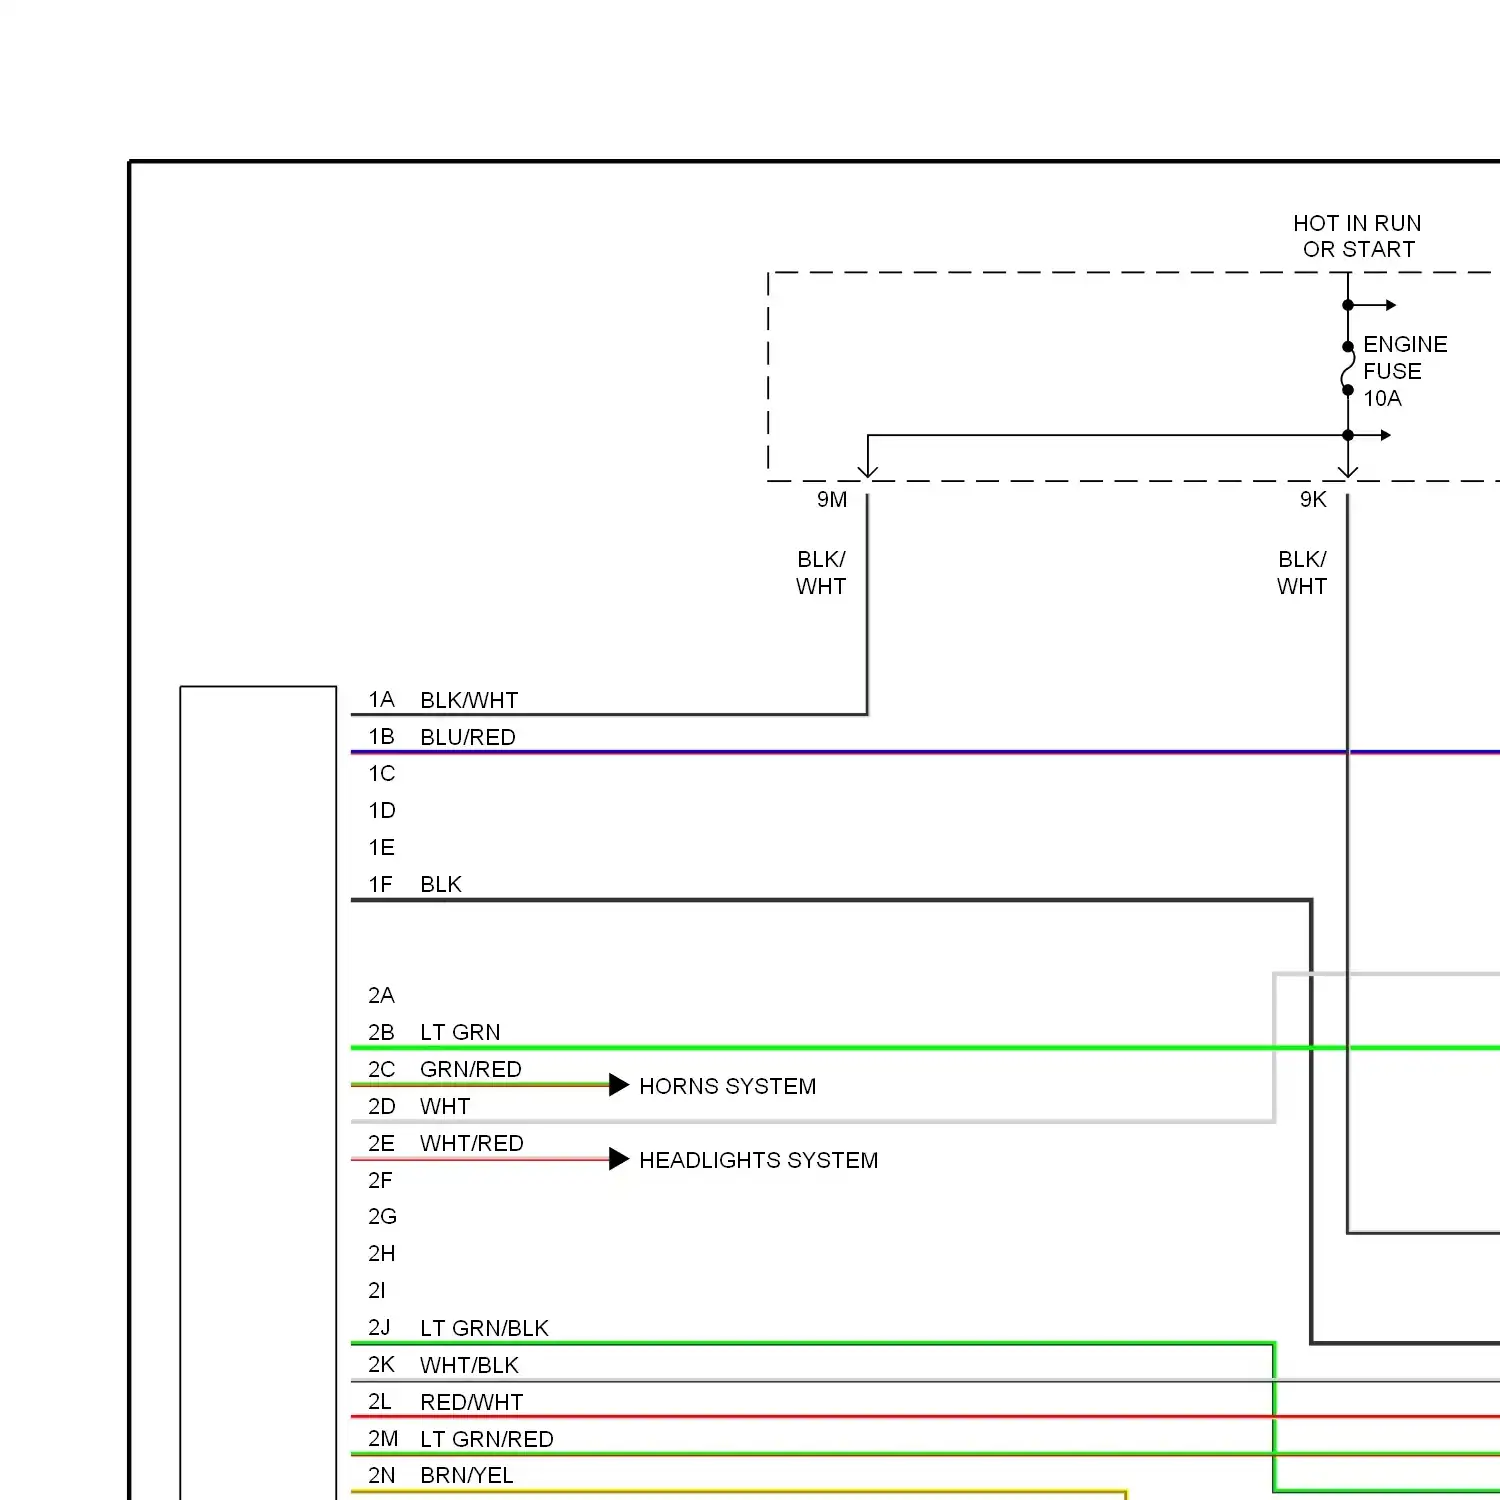
Task: Click the LT GRN wire label
Action: tap(460, 1033)
